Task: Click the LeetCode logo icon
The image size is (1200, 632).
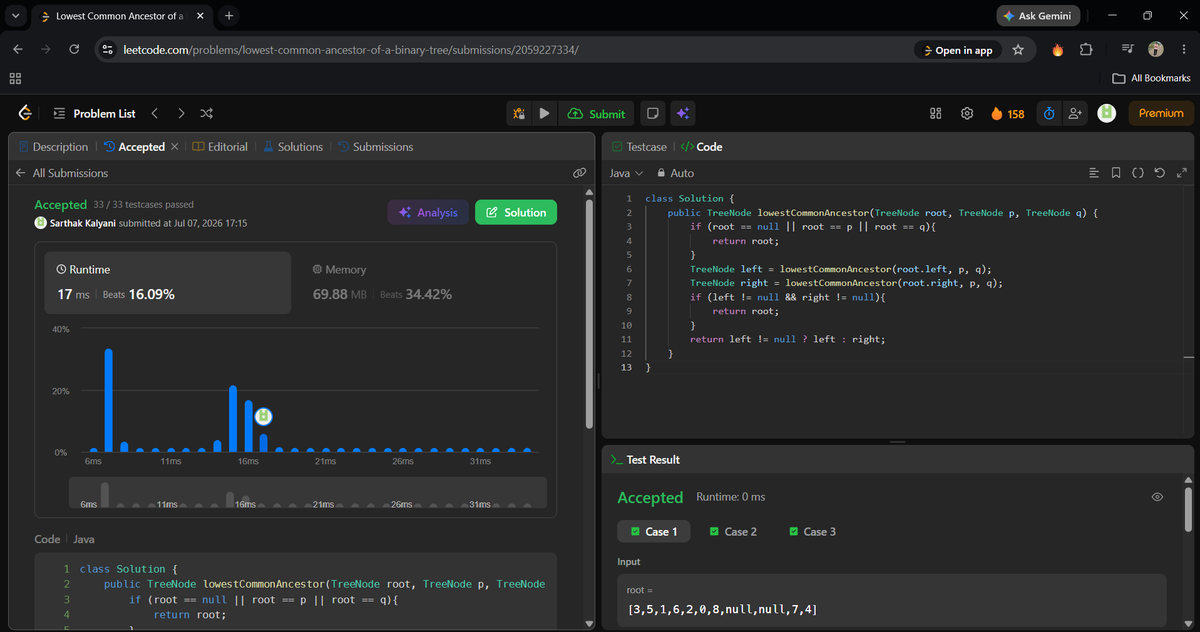Action: (25, 113)
